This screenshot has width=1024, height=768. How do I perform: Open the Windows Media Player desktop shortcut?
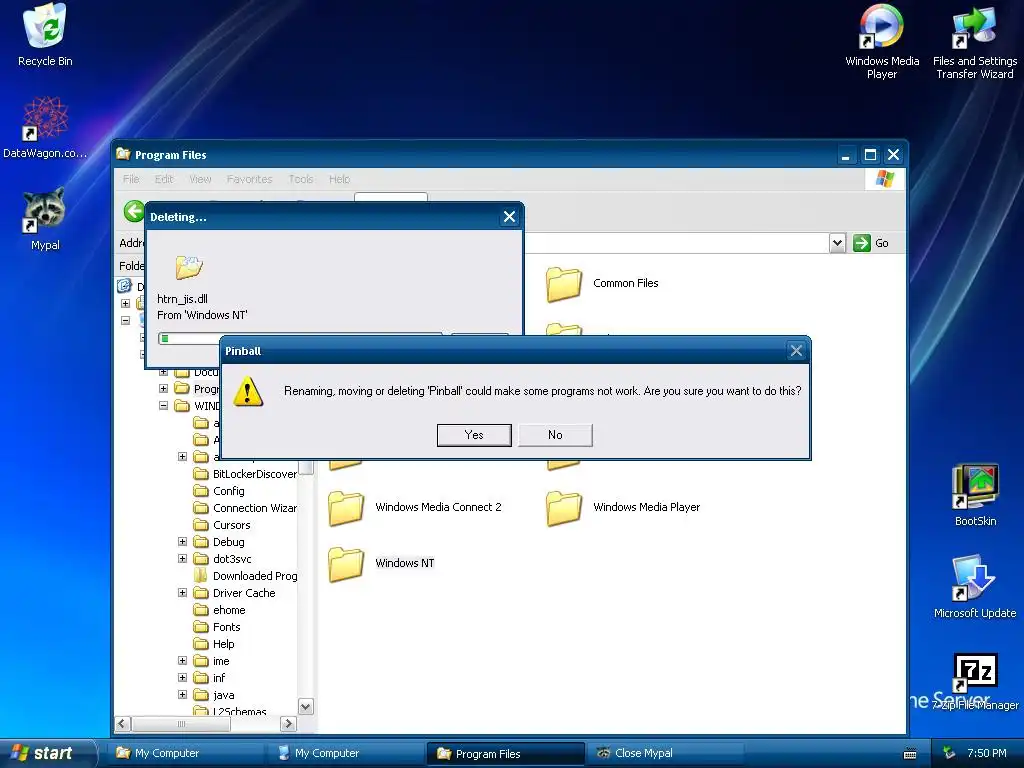tap(882, 40)
